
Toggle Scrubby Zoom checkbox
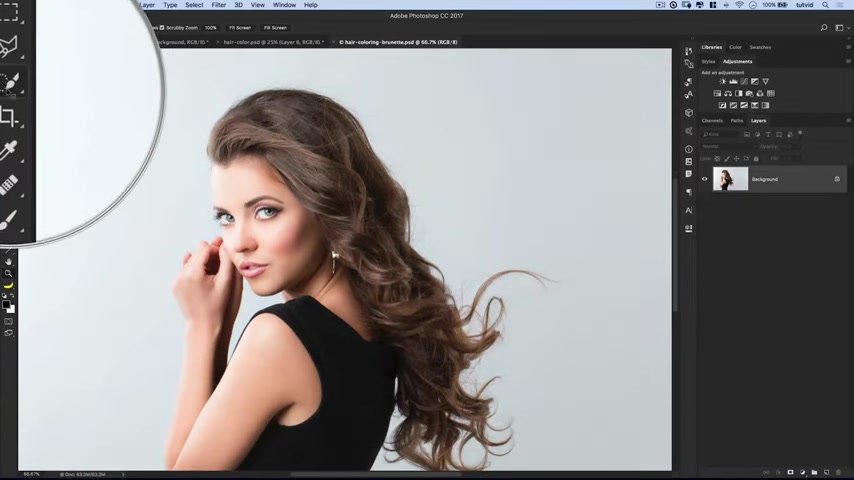click(162, 28)
